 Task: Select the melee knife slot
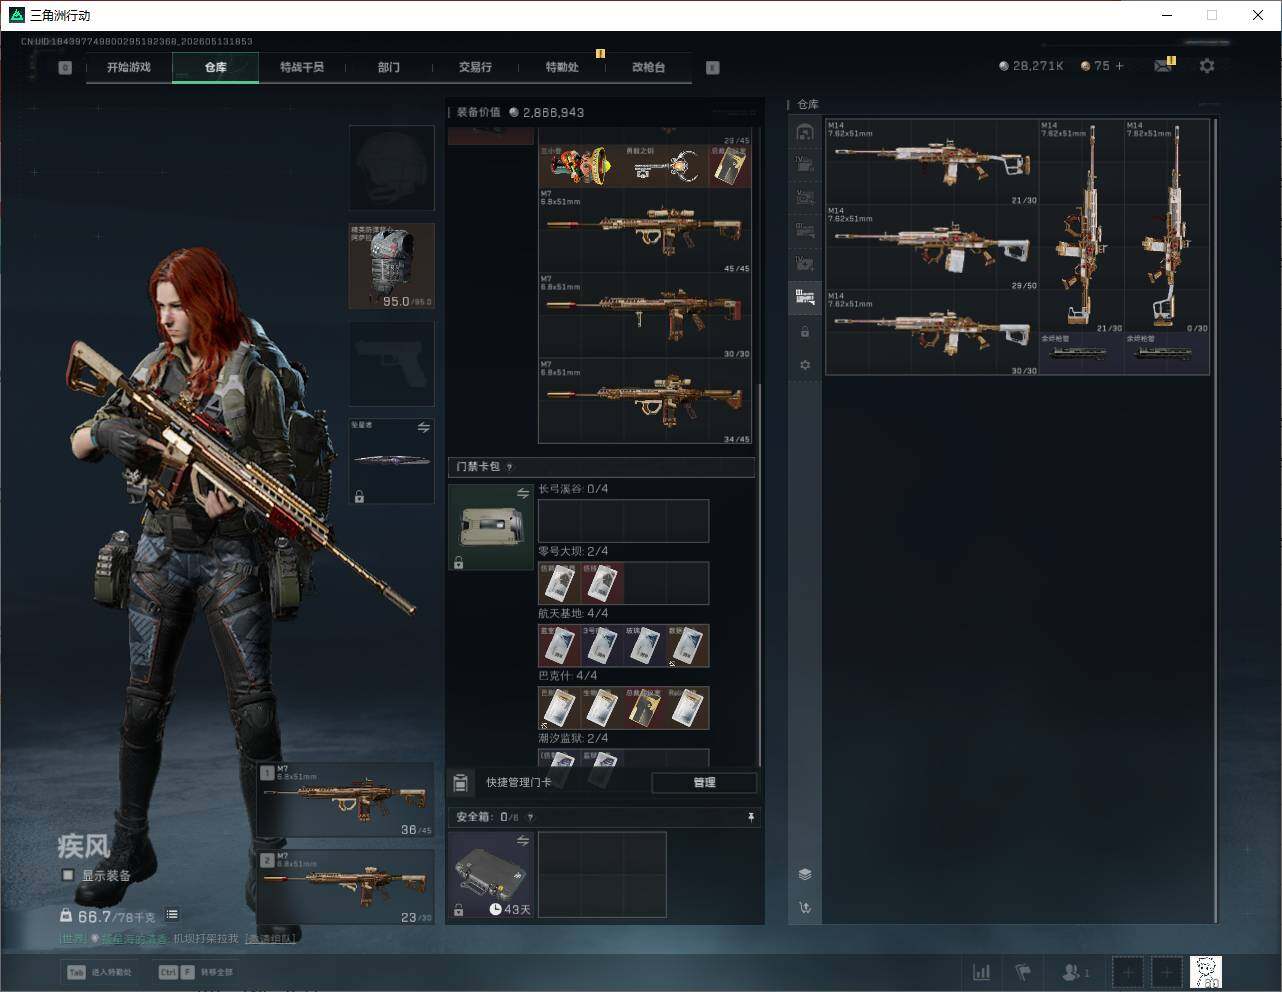(x=392, y=461)
